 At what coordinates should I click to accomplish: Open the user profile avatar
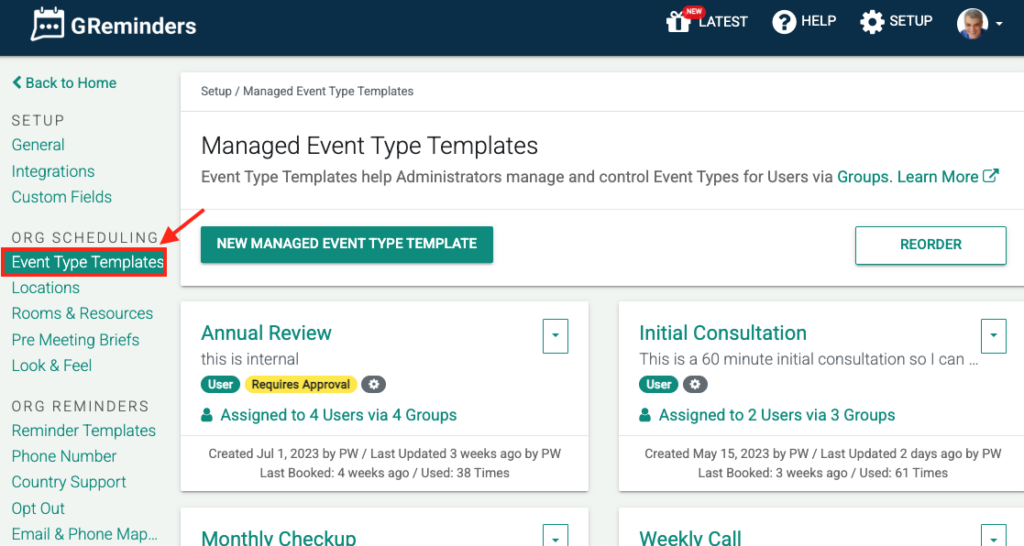coord(972,24)
